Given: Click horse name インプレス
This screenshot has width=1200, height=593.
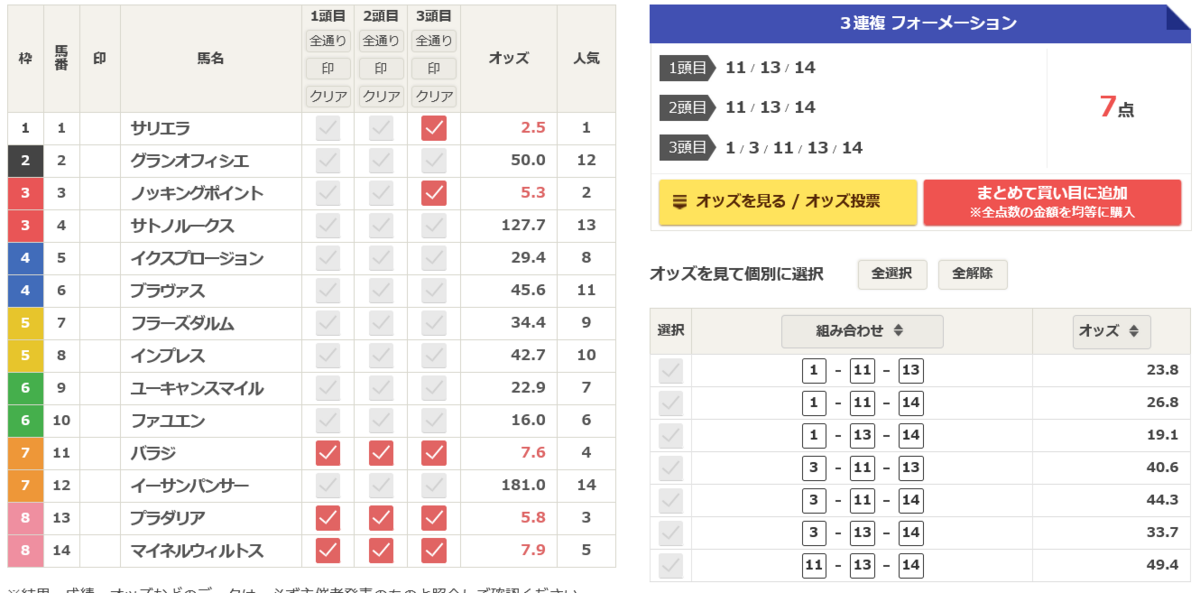Looking at the screenshot, I should pyautogui.click(x=168, y=355).
